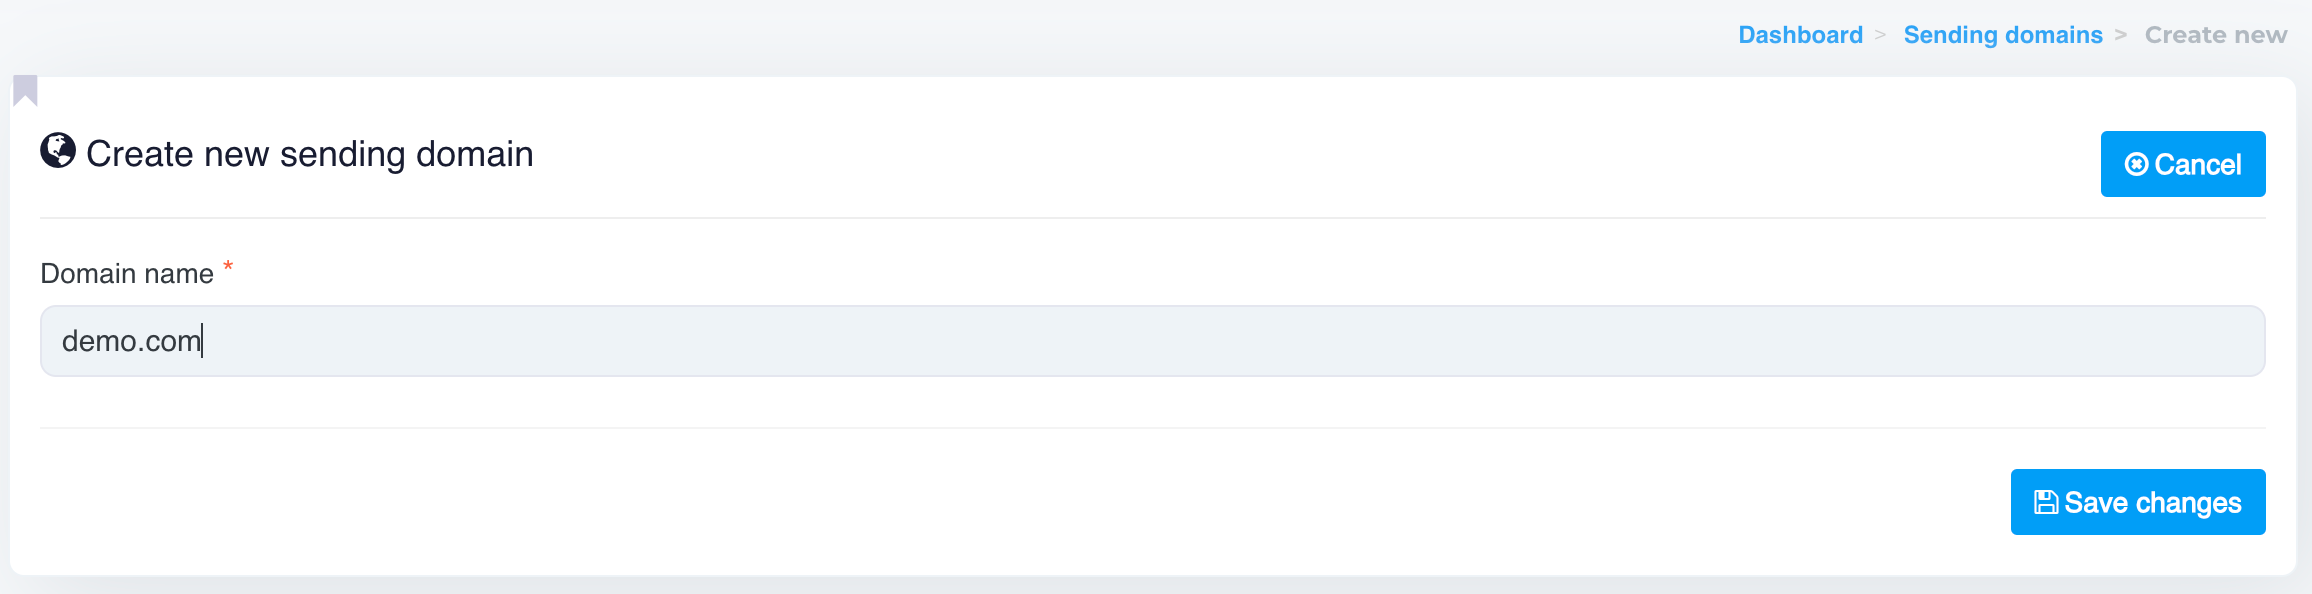
Task: Click the breadcrumb arrow after Dashboard
Action: coord(1881,35)
